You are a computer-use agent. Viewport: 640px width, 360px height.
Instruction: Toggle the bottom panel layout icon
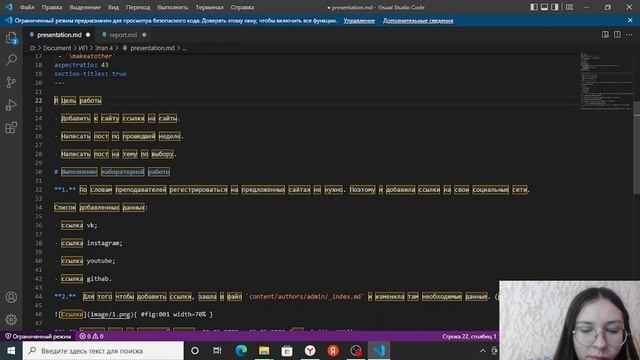coord(544,7)
